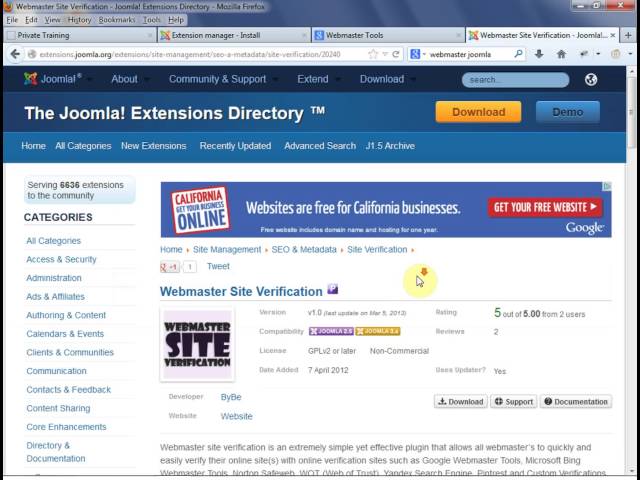
Task: Select Core Enhancements category
Action: click(66, 427)
